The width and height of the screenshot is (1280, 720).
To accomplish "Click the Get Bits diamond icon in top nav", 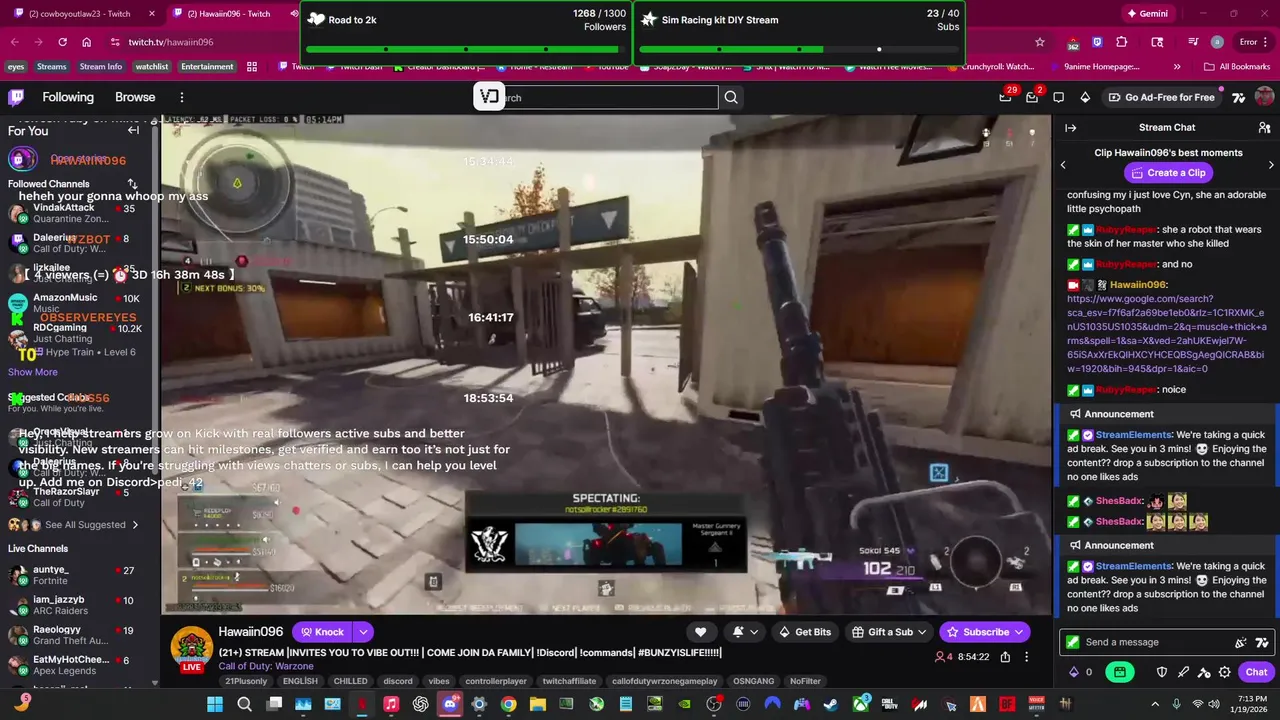I will (x=1085, y=97).
